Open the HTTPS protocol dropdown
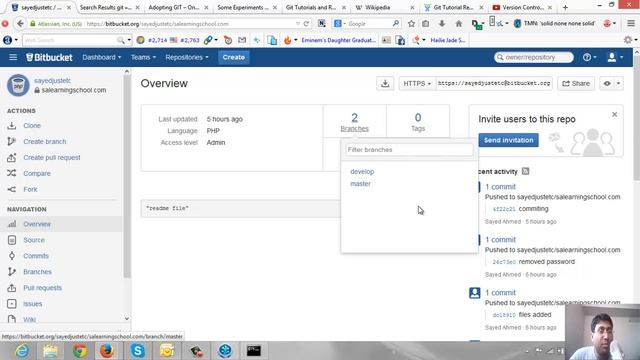Image resolution: width=640 pixels, height=360 pixels. tap(417, 83)
